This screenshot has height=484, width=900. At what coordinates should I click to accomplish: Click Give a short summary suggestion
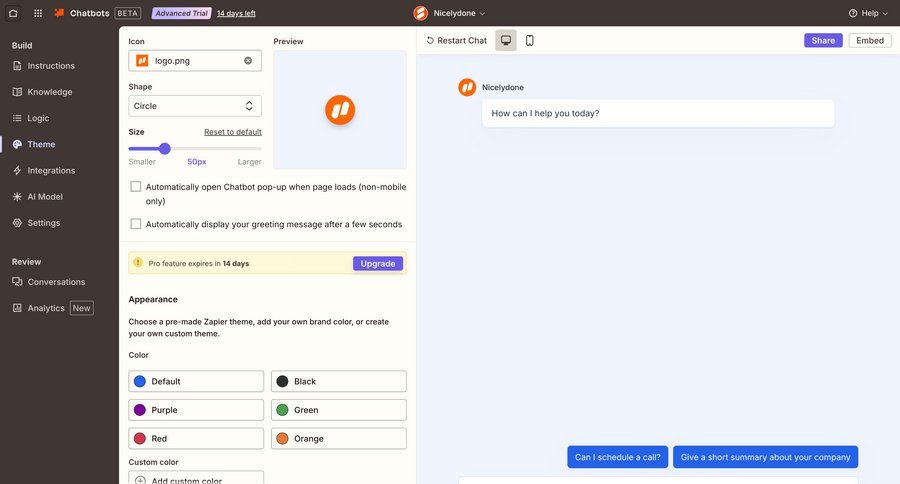pos(765,457)
